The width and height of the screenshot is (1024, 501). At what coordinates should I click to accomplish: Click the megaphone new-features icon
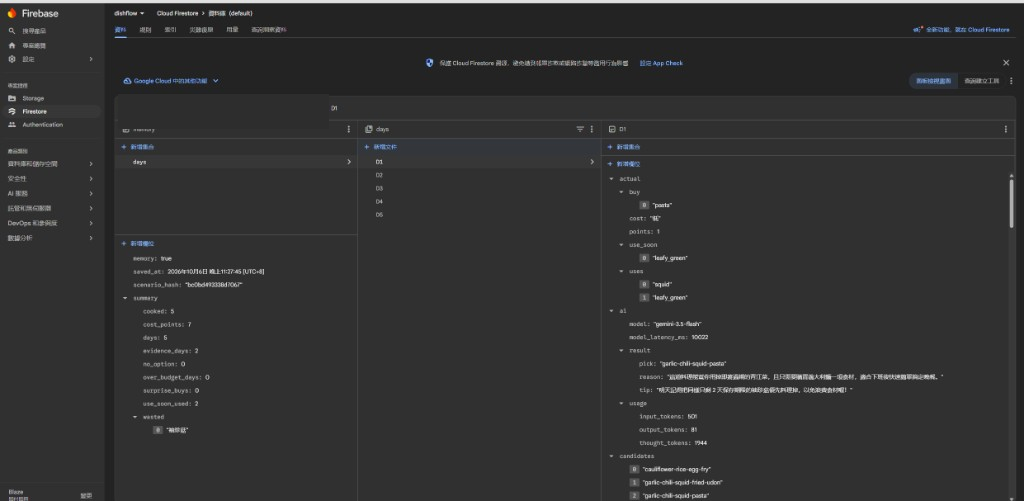[917, 29]
